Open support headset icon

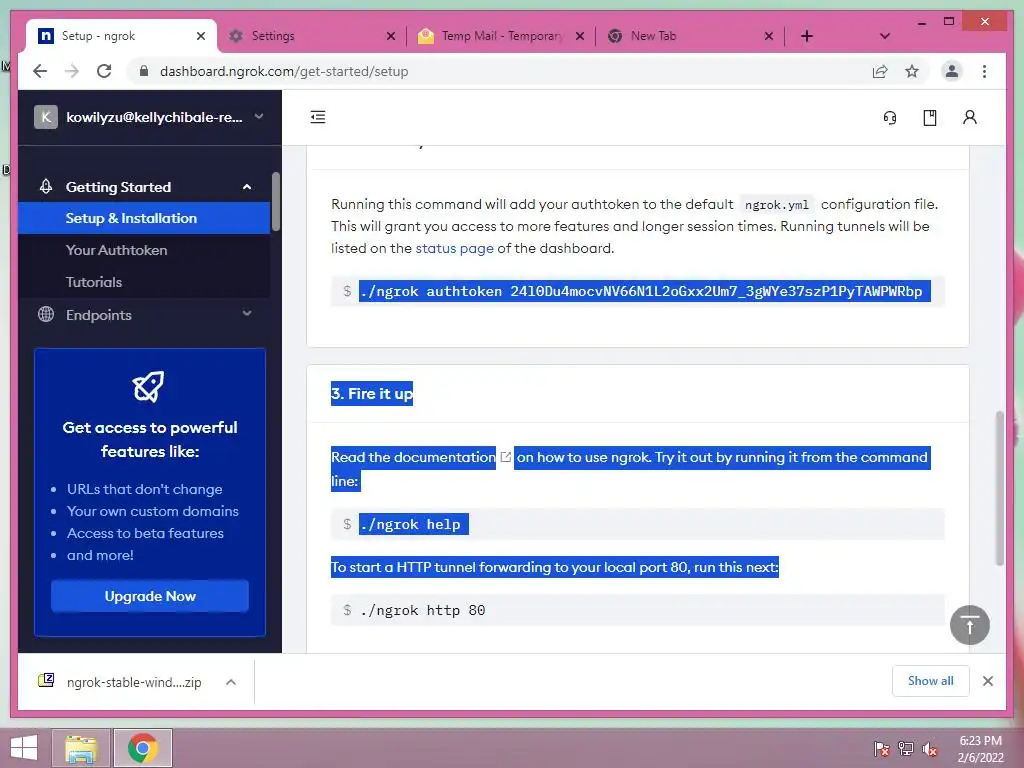click(x=889, y=118)
